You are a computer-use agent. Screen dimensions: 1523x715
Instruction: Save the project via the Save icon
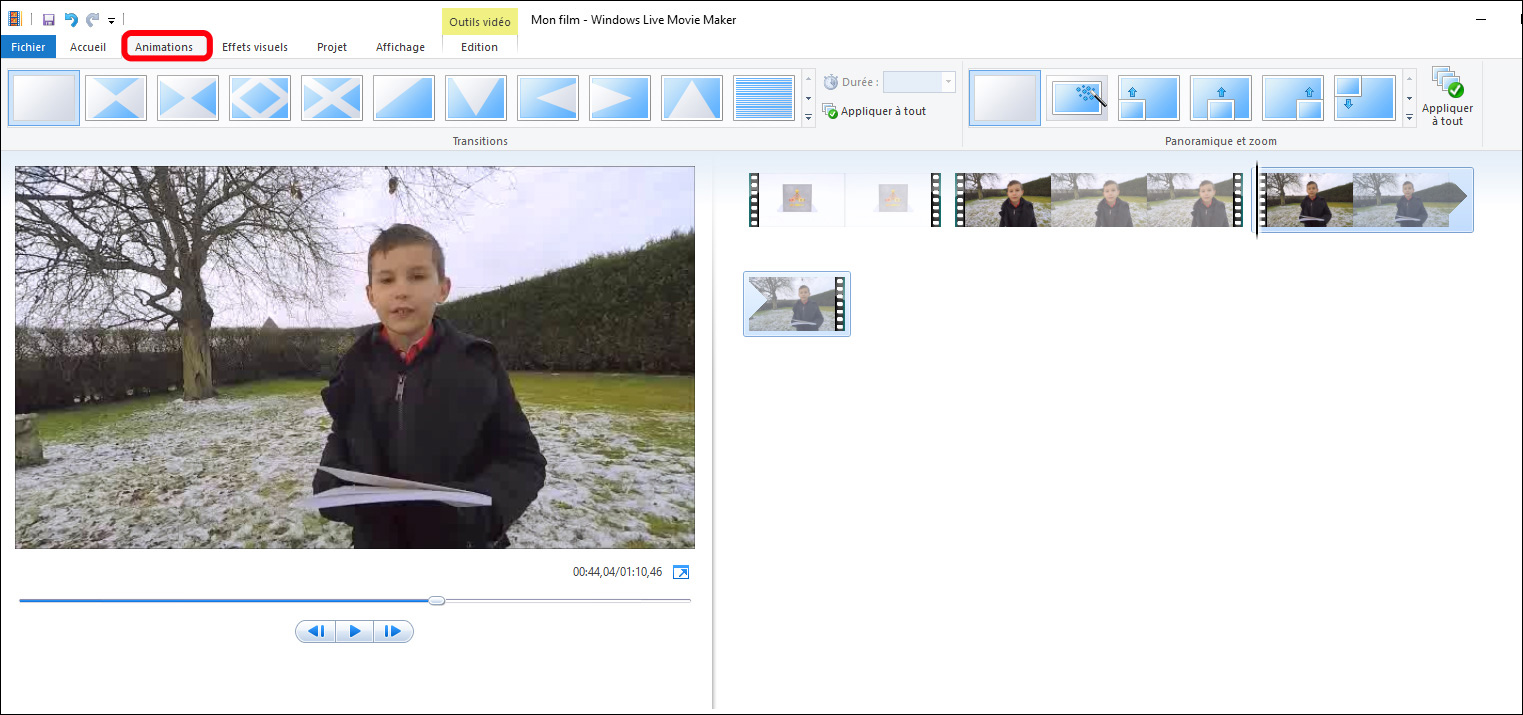click(48, 18)
